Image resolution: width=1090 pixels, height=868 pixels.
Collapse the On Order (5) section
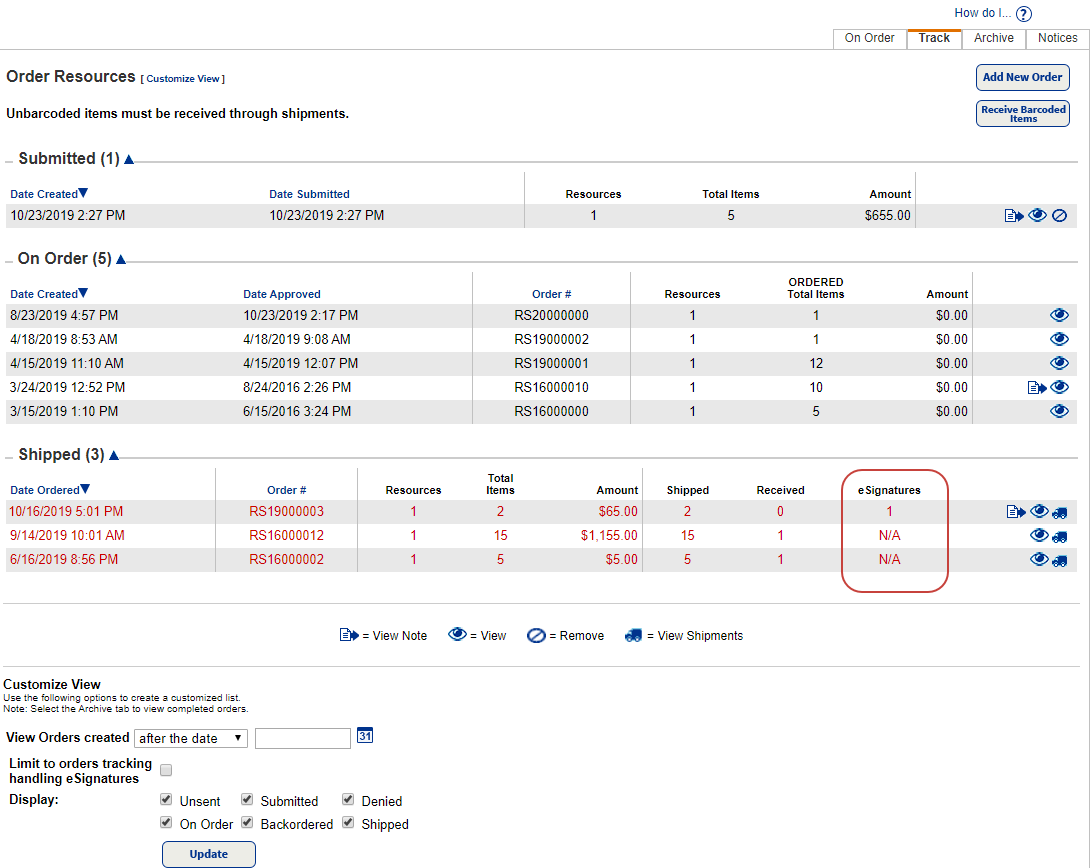[x=121, y=260]
